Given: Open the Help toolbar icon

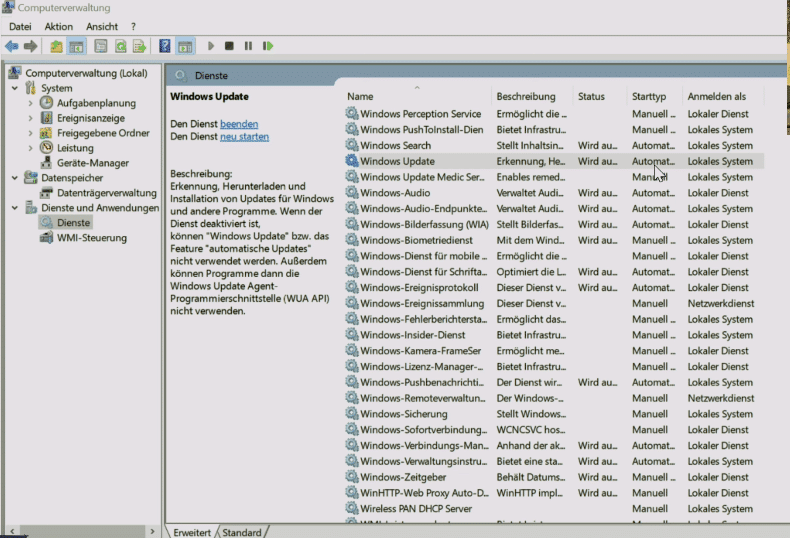Looking at the screenshot, I should coord(165,46).
